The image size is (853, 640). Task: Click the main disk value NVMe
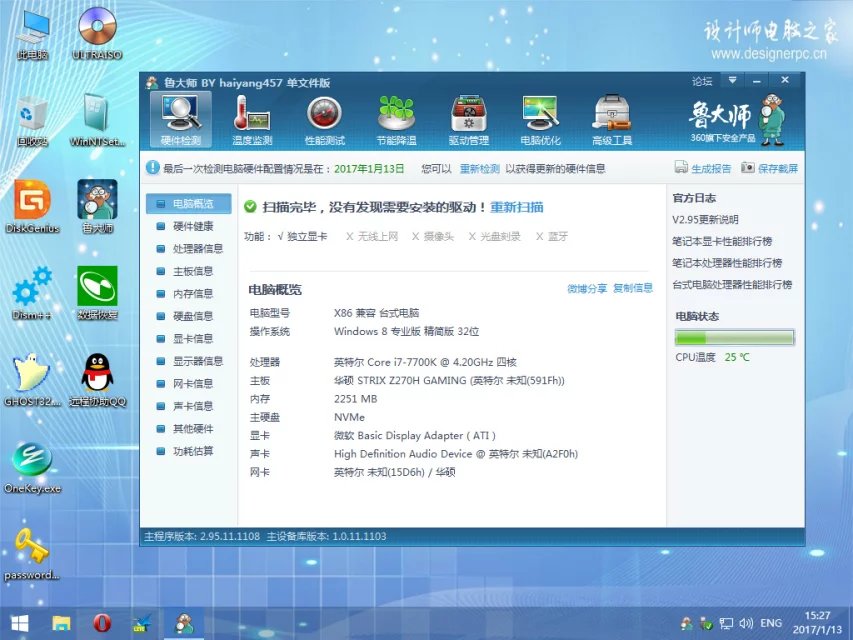[349, 417]
